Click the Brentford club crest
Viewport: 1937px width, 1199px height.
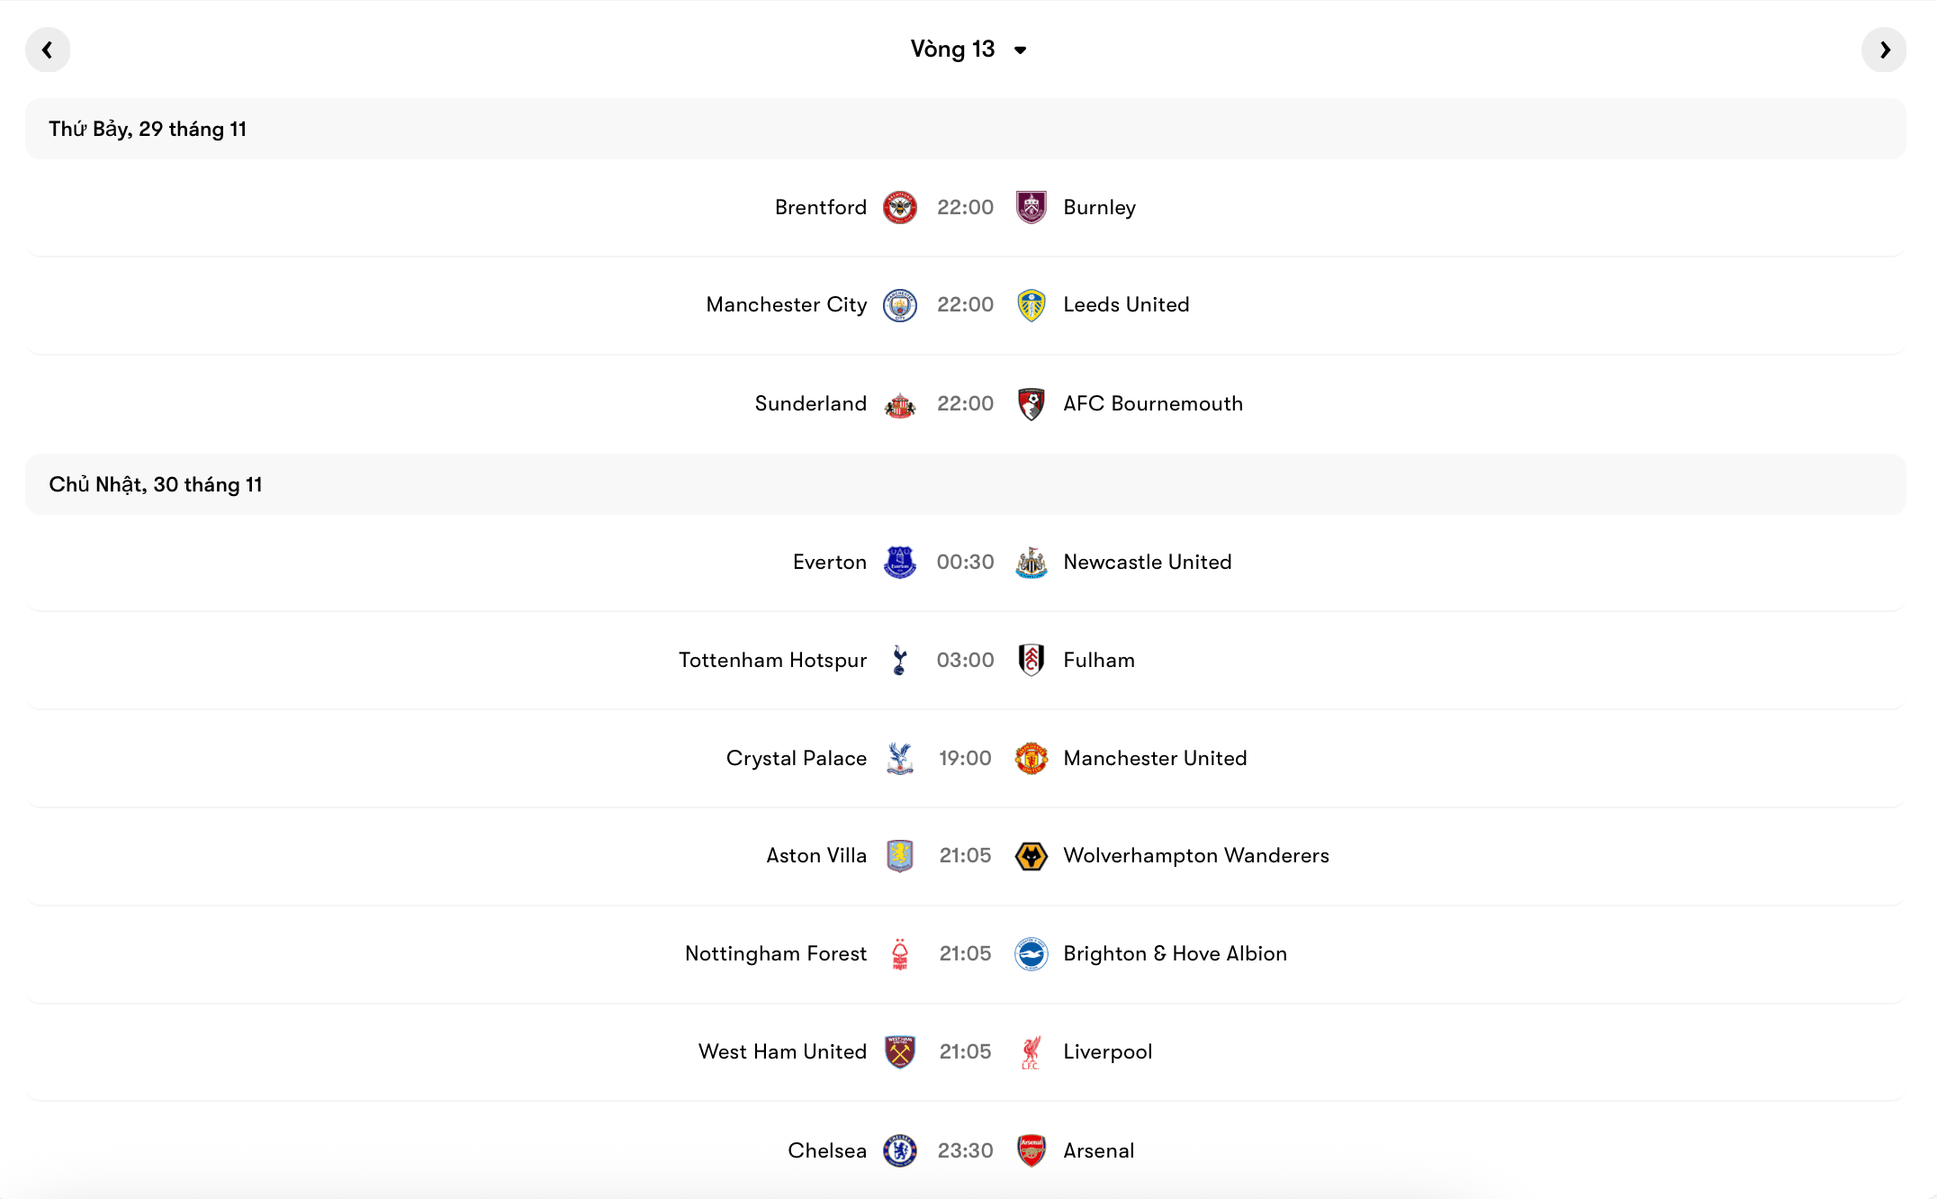(899, 207)
